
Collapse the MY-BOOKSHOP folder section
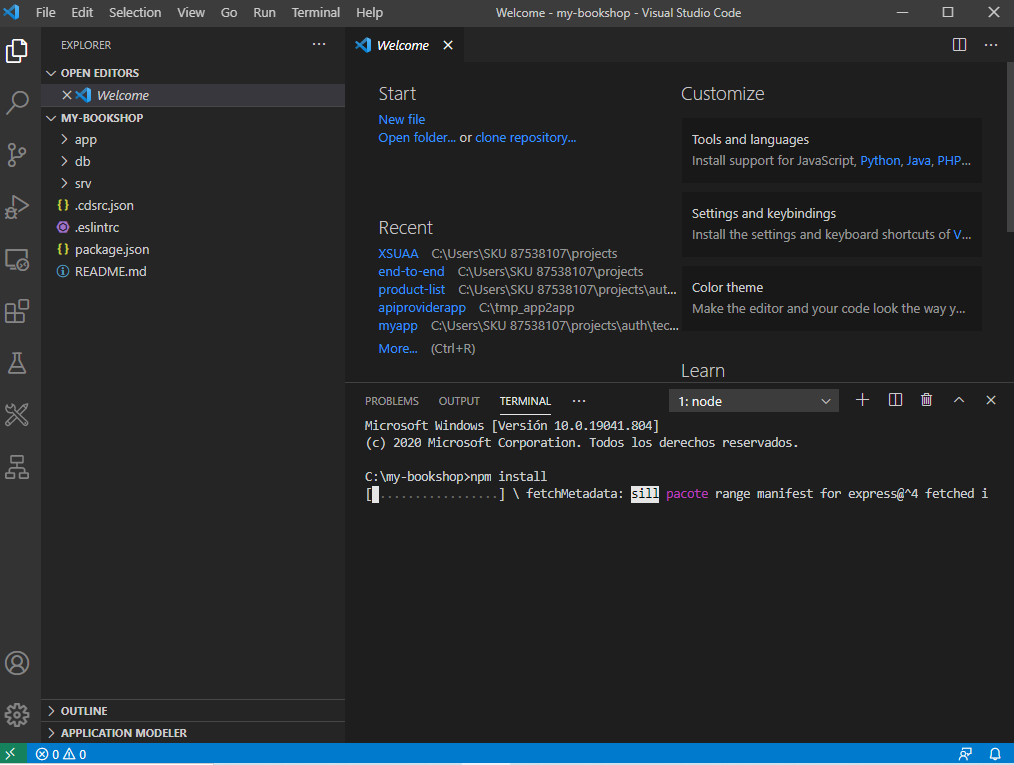pos(101,118)
